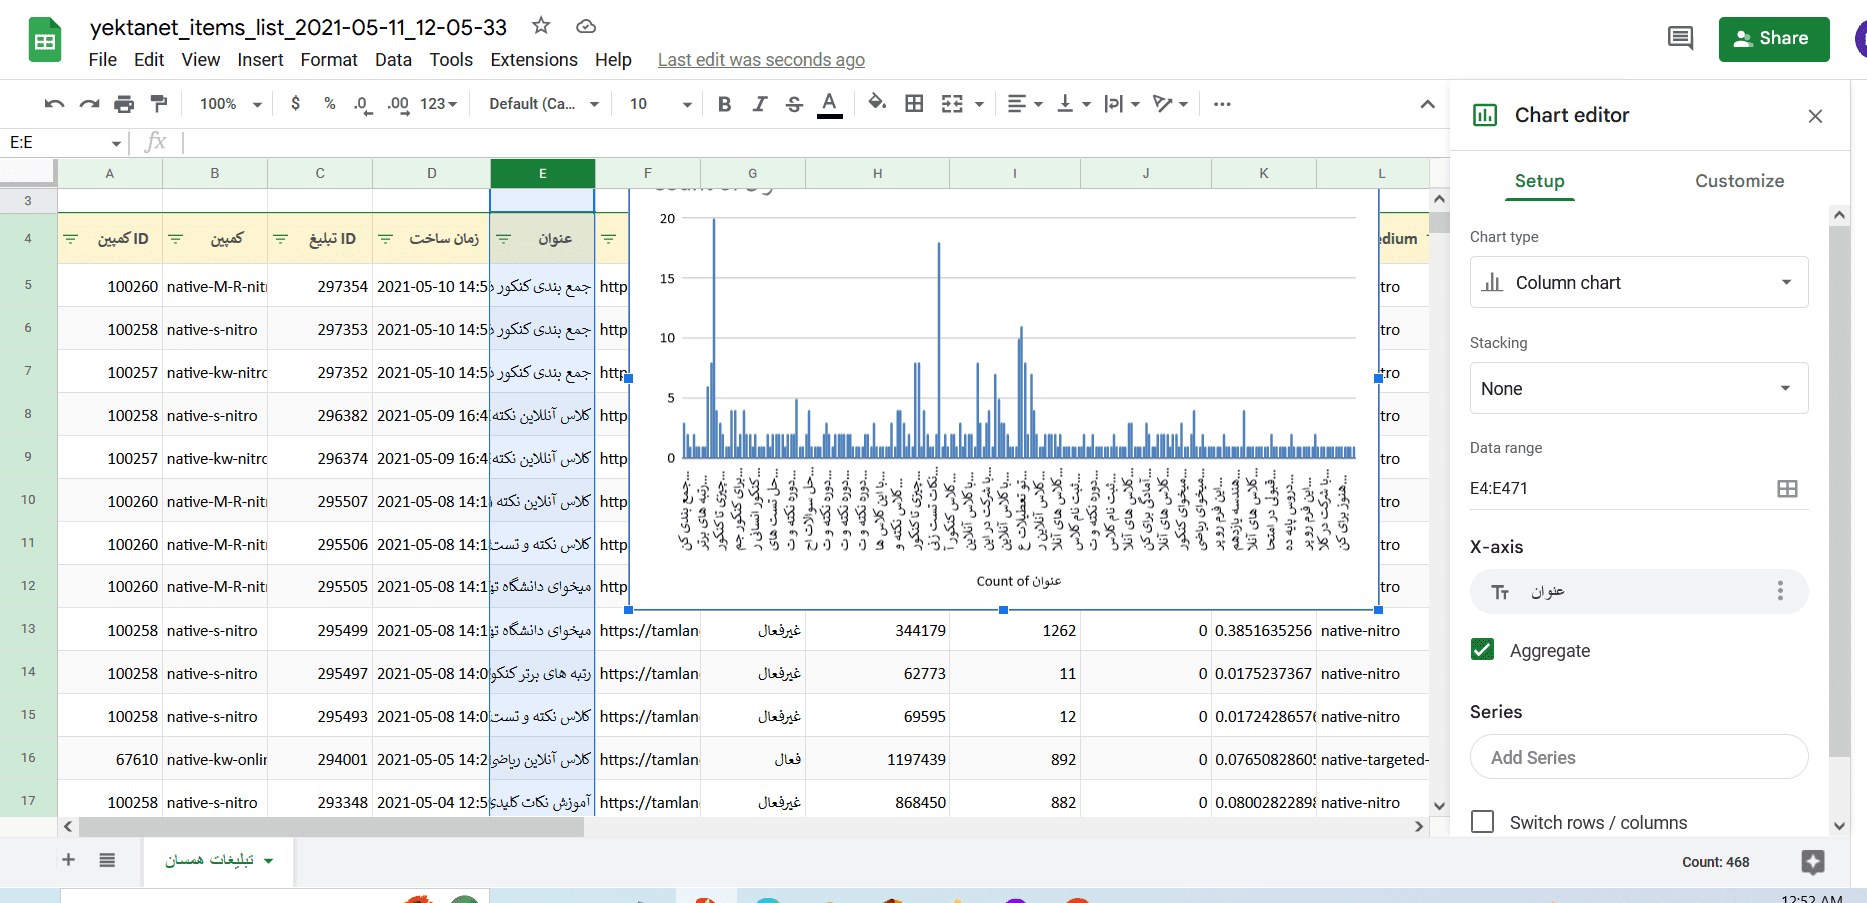
Task: Apply strikethrough formatting
Action: (x=795, y=104)
